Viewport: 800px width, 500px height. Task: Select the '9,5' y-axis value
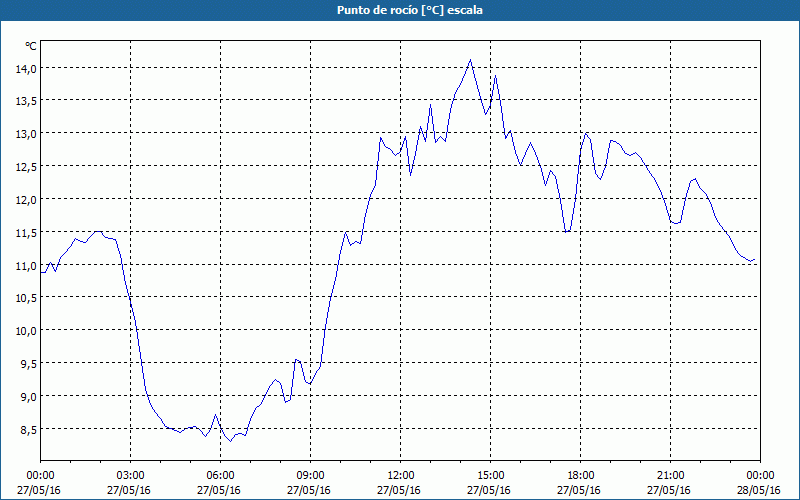coord(29,364)
